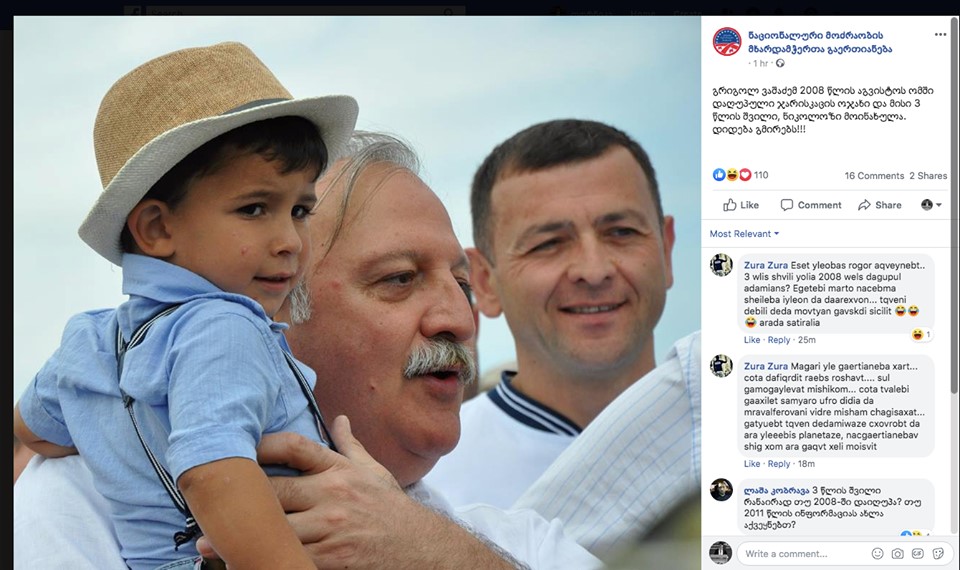Click the page's round profile logo
Viewport: 960px width, 570px height.
pyautogui.click(x=727, y=42)
